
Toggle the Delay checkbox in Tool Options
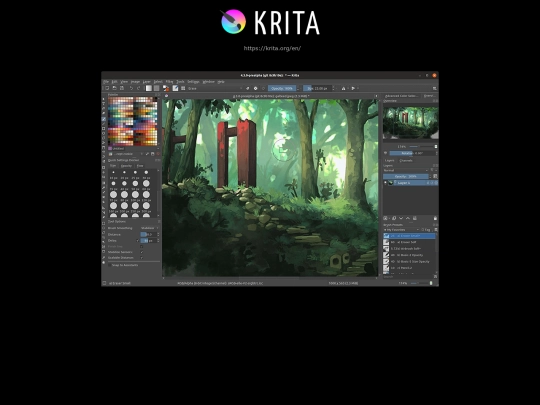(138, 241)
